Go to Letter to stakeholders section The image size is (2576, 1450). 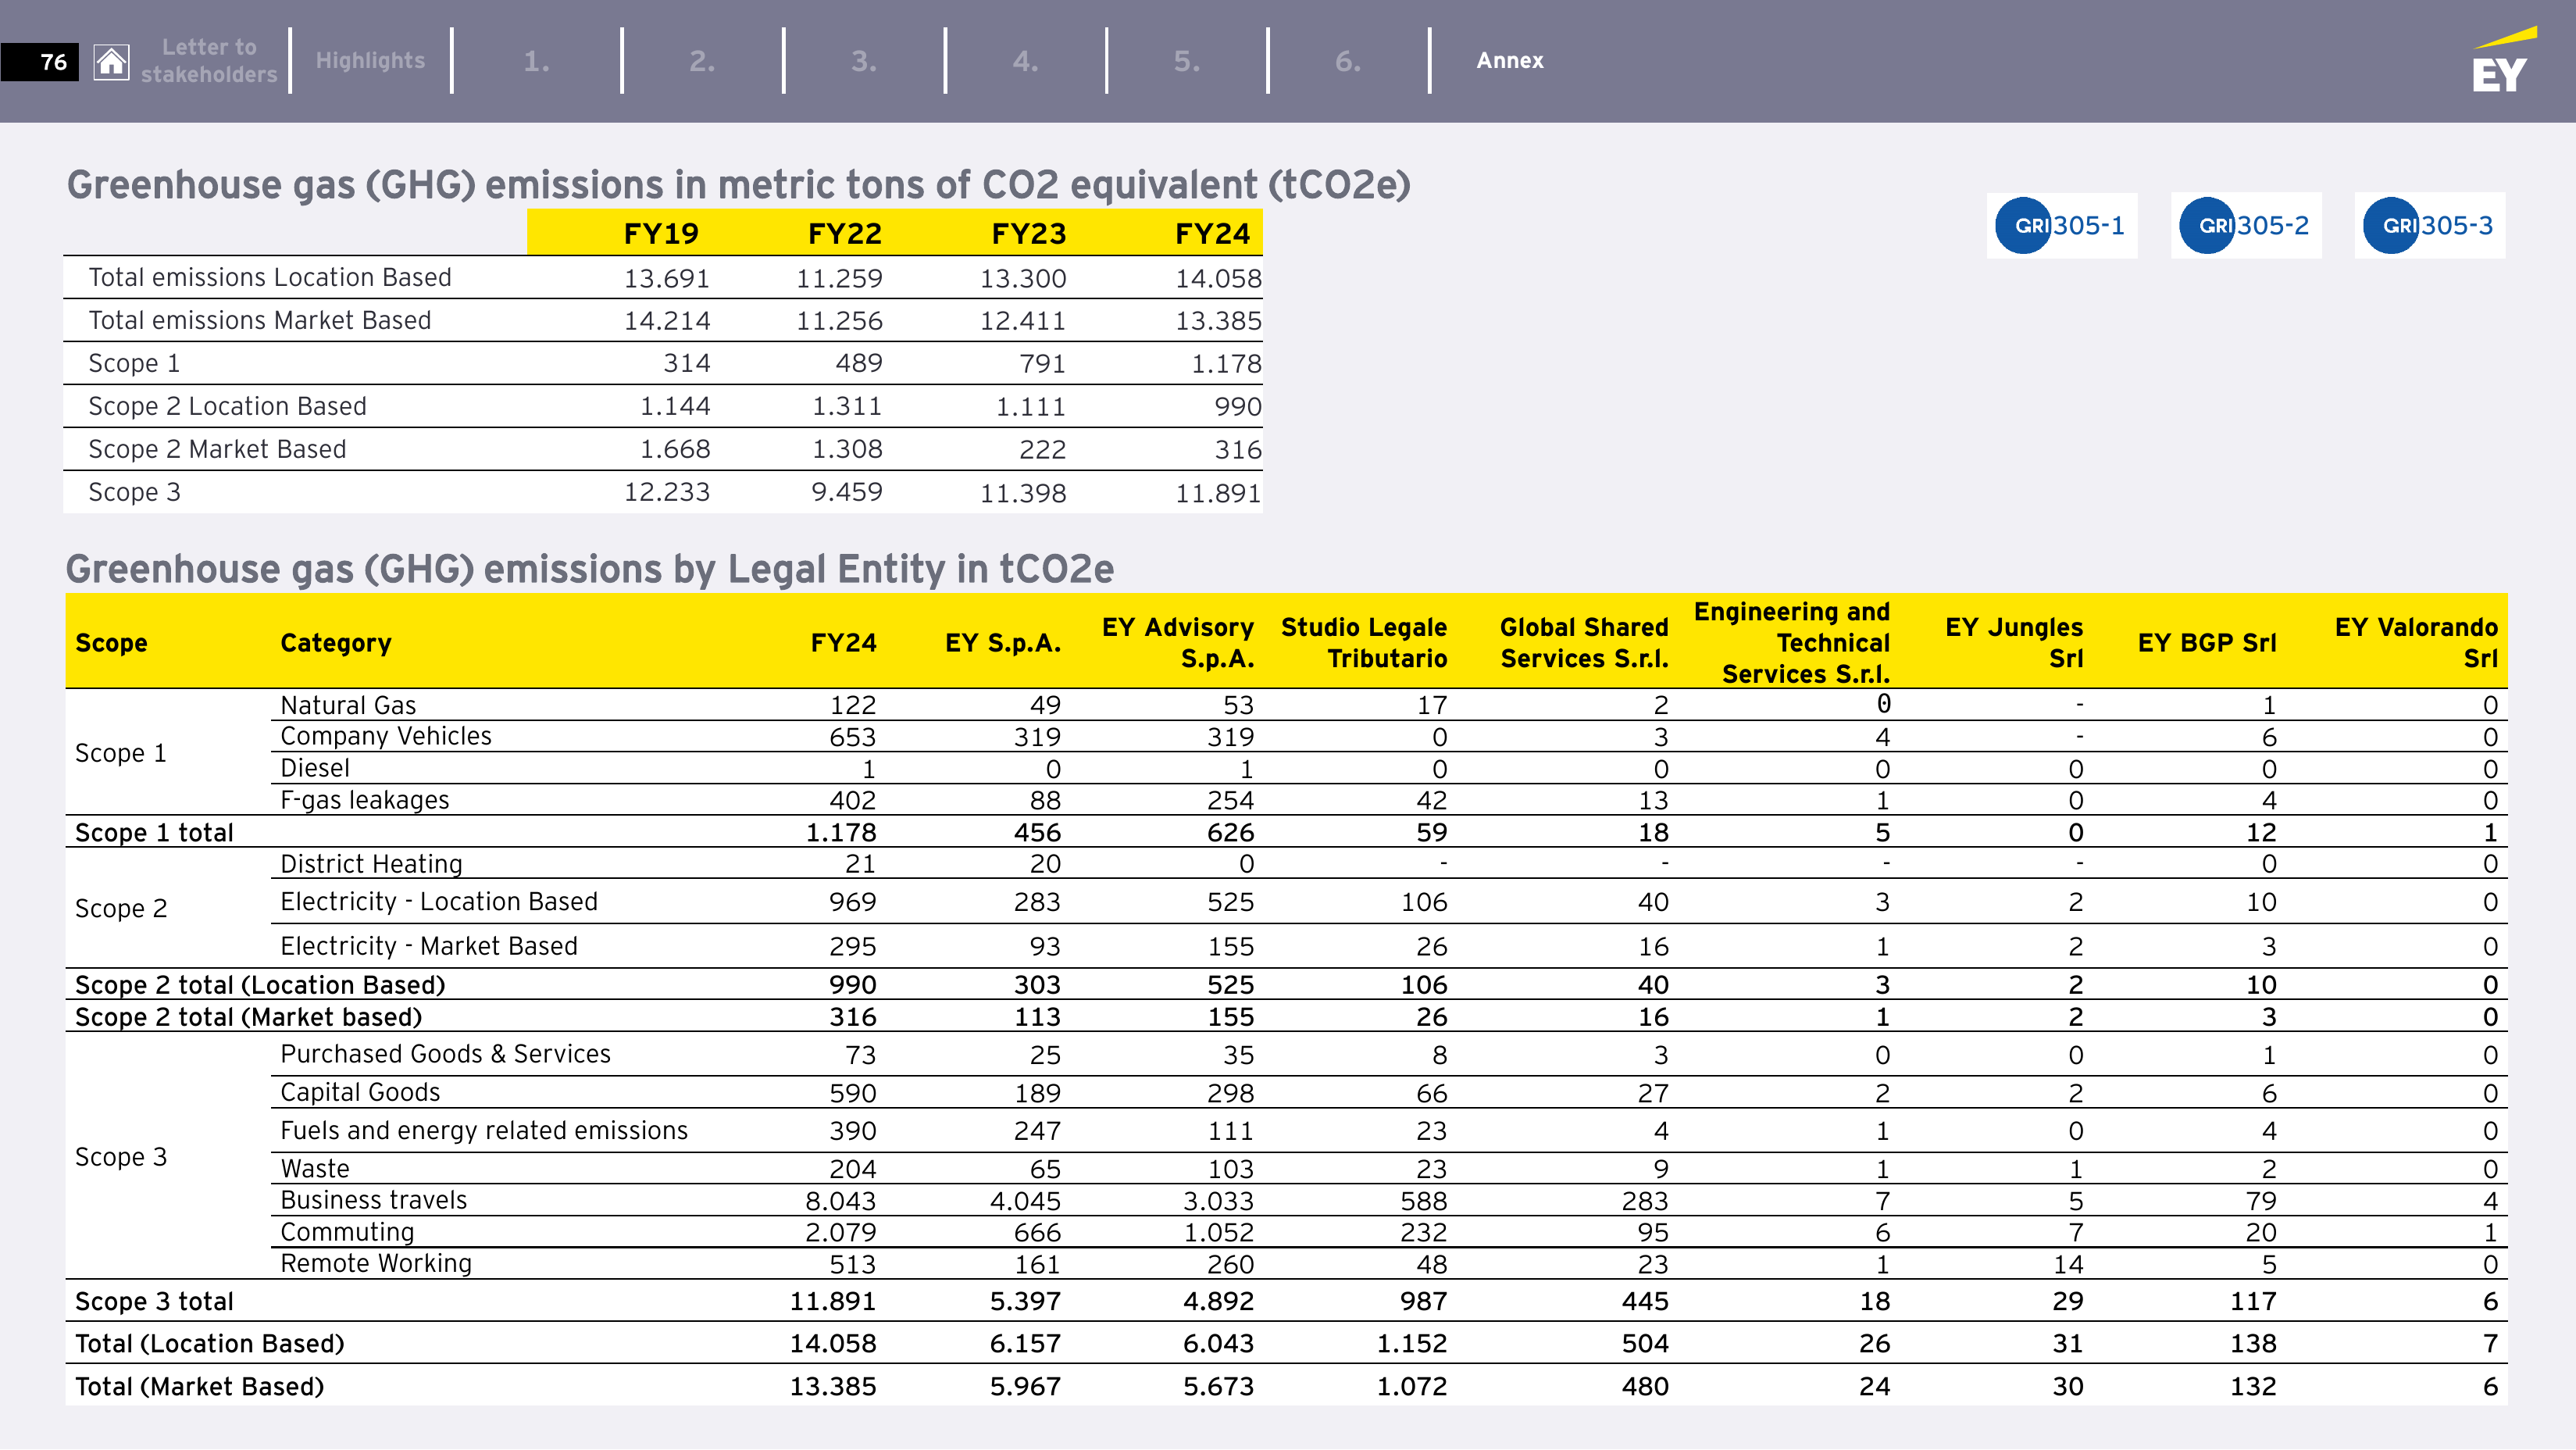pos(209,61)
